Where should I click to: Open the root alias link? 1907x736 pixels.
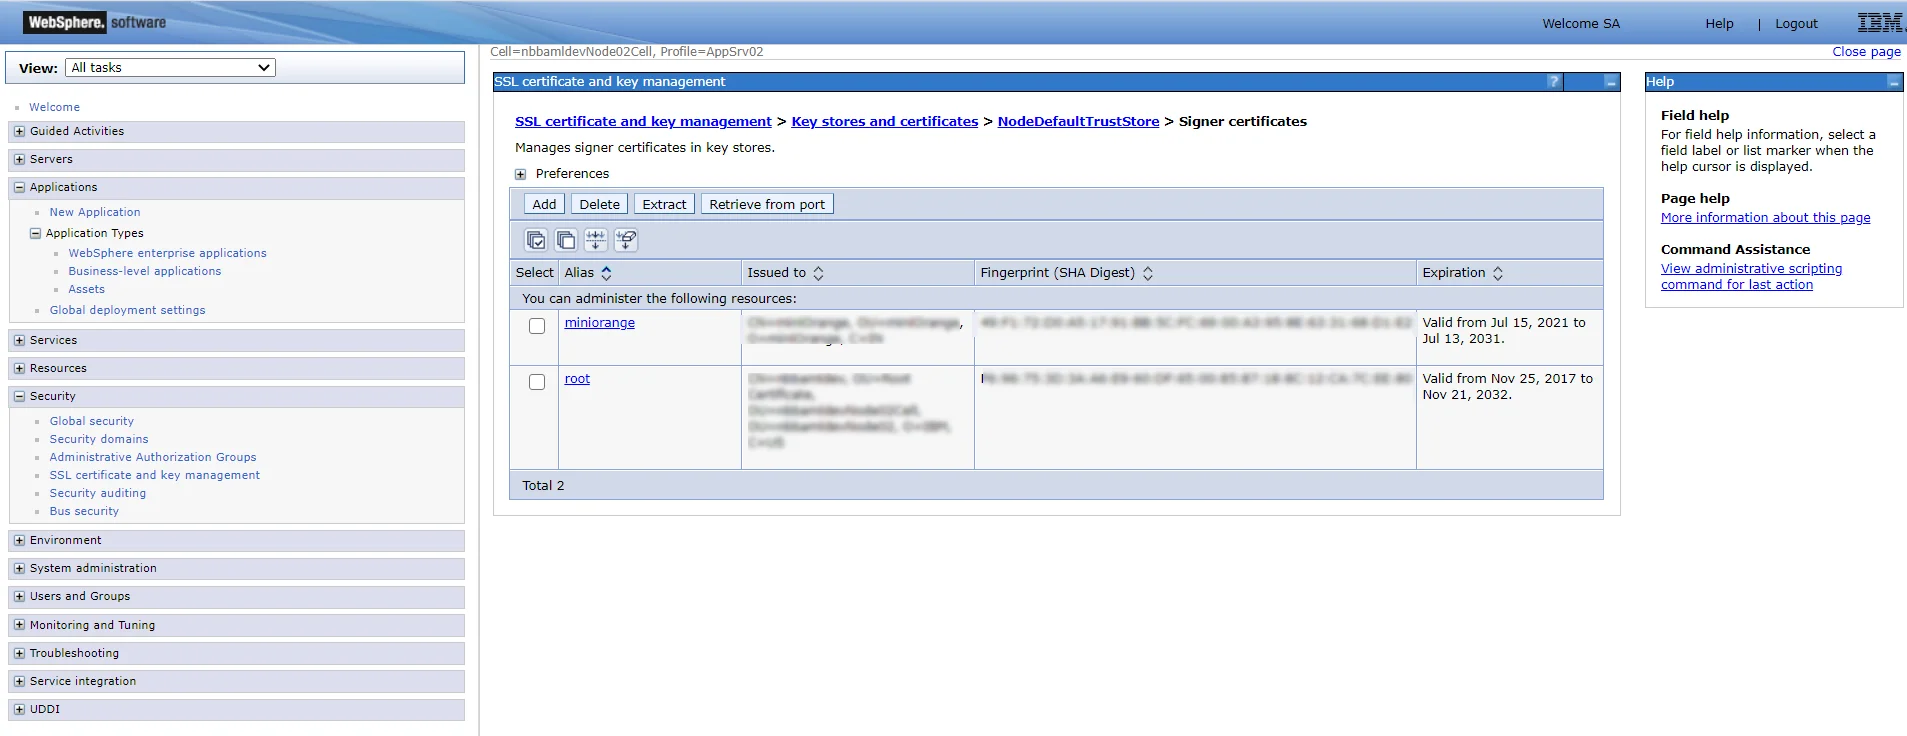(577, 379)
